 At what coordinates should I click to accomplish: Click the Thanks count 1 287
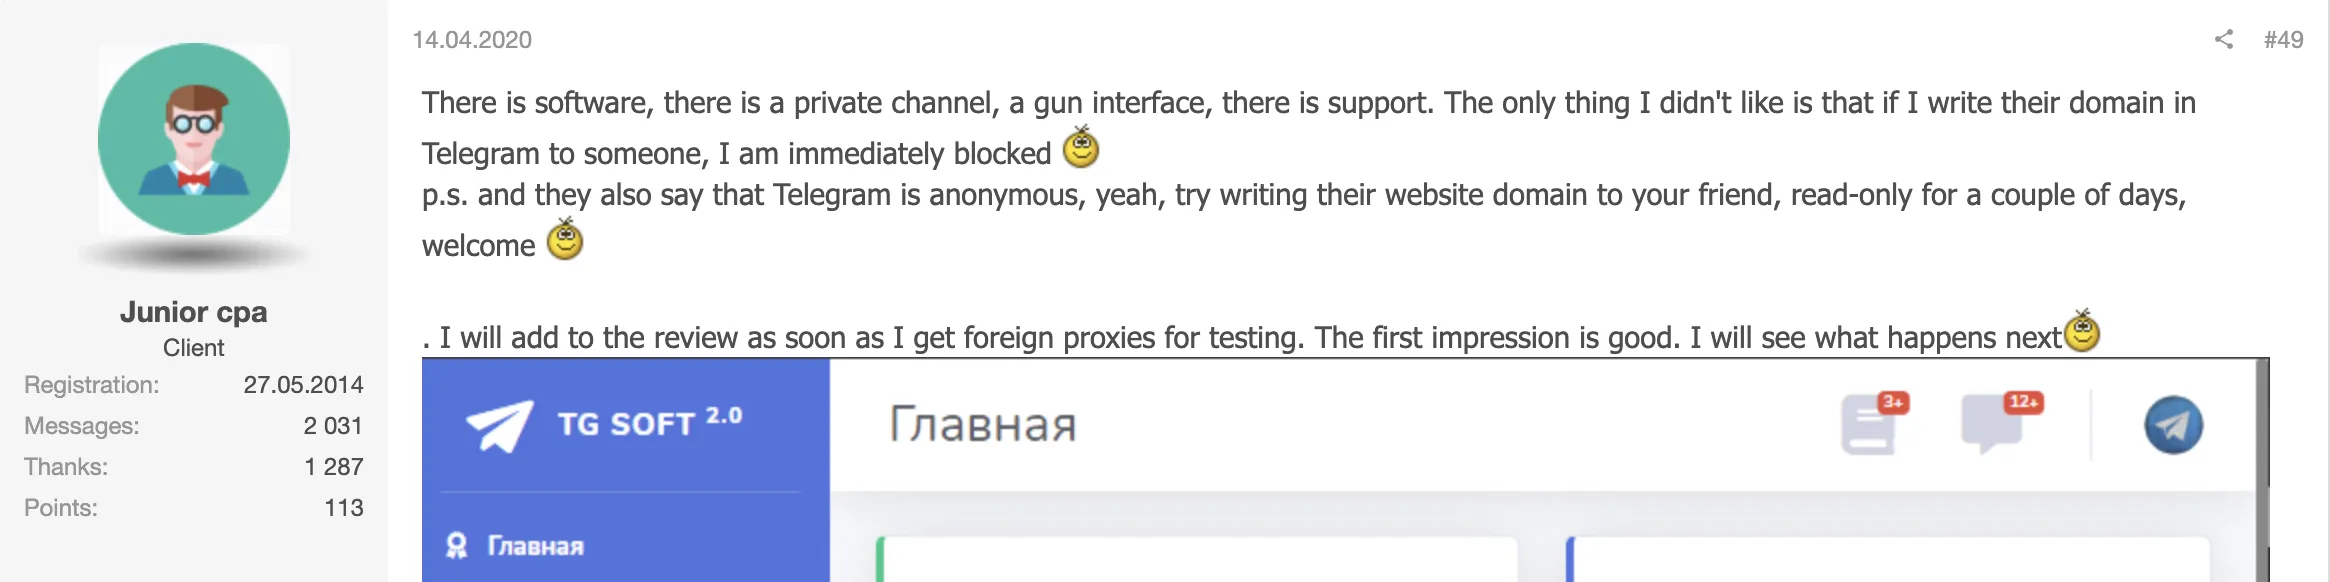click(334, 466)
